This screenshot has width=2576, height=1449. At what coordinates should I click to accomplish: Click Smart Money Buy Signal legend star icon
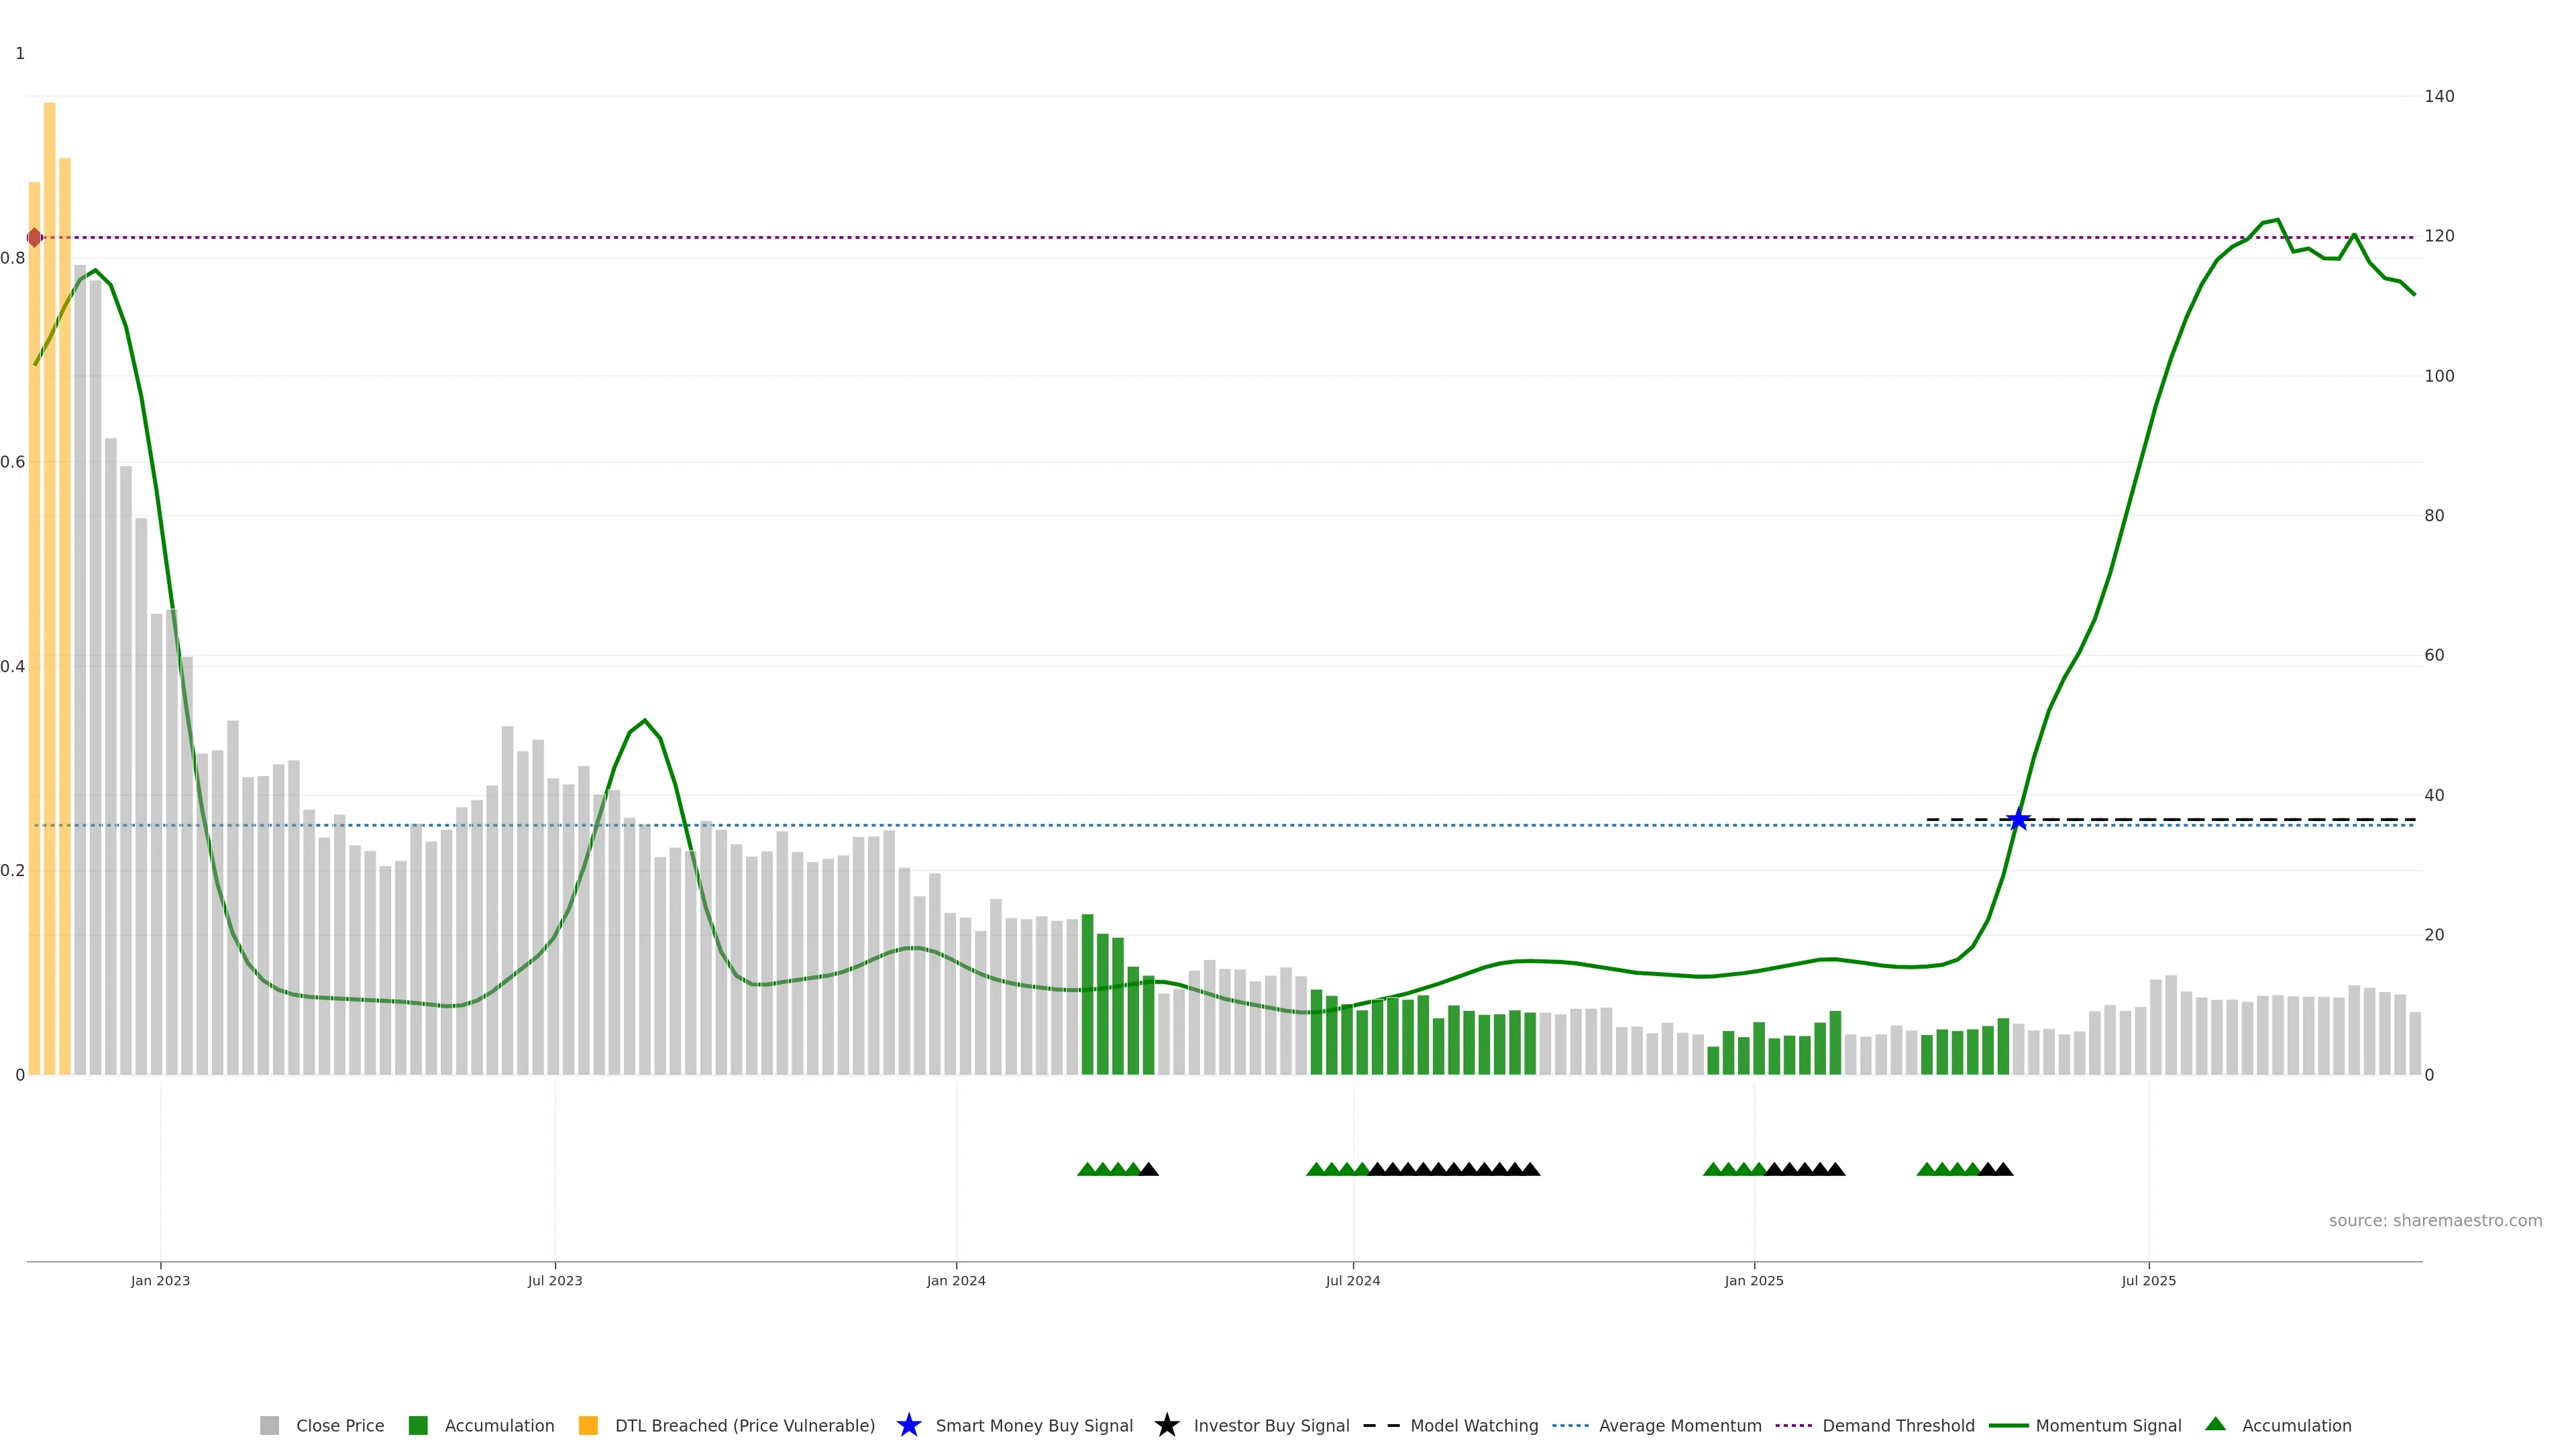[909, 1426]
